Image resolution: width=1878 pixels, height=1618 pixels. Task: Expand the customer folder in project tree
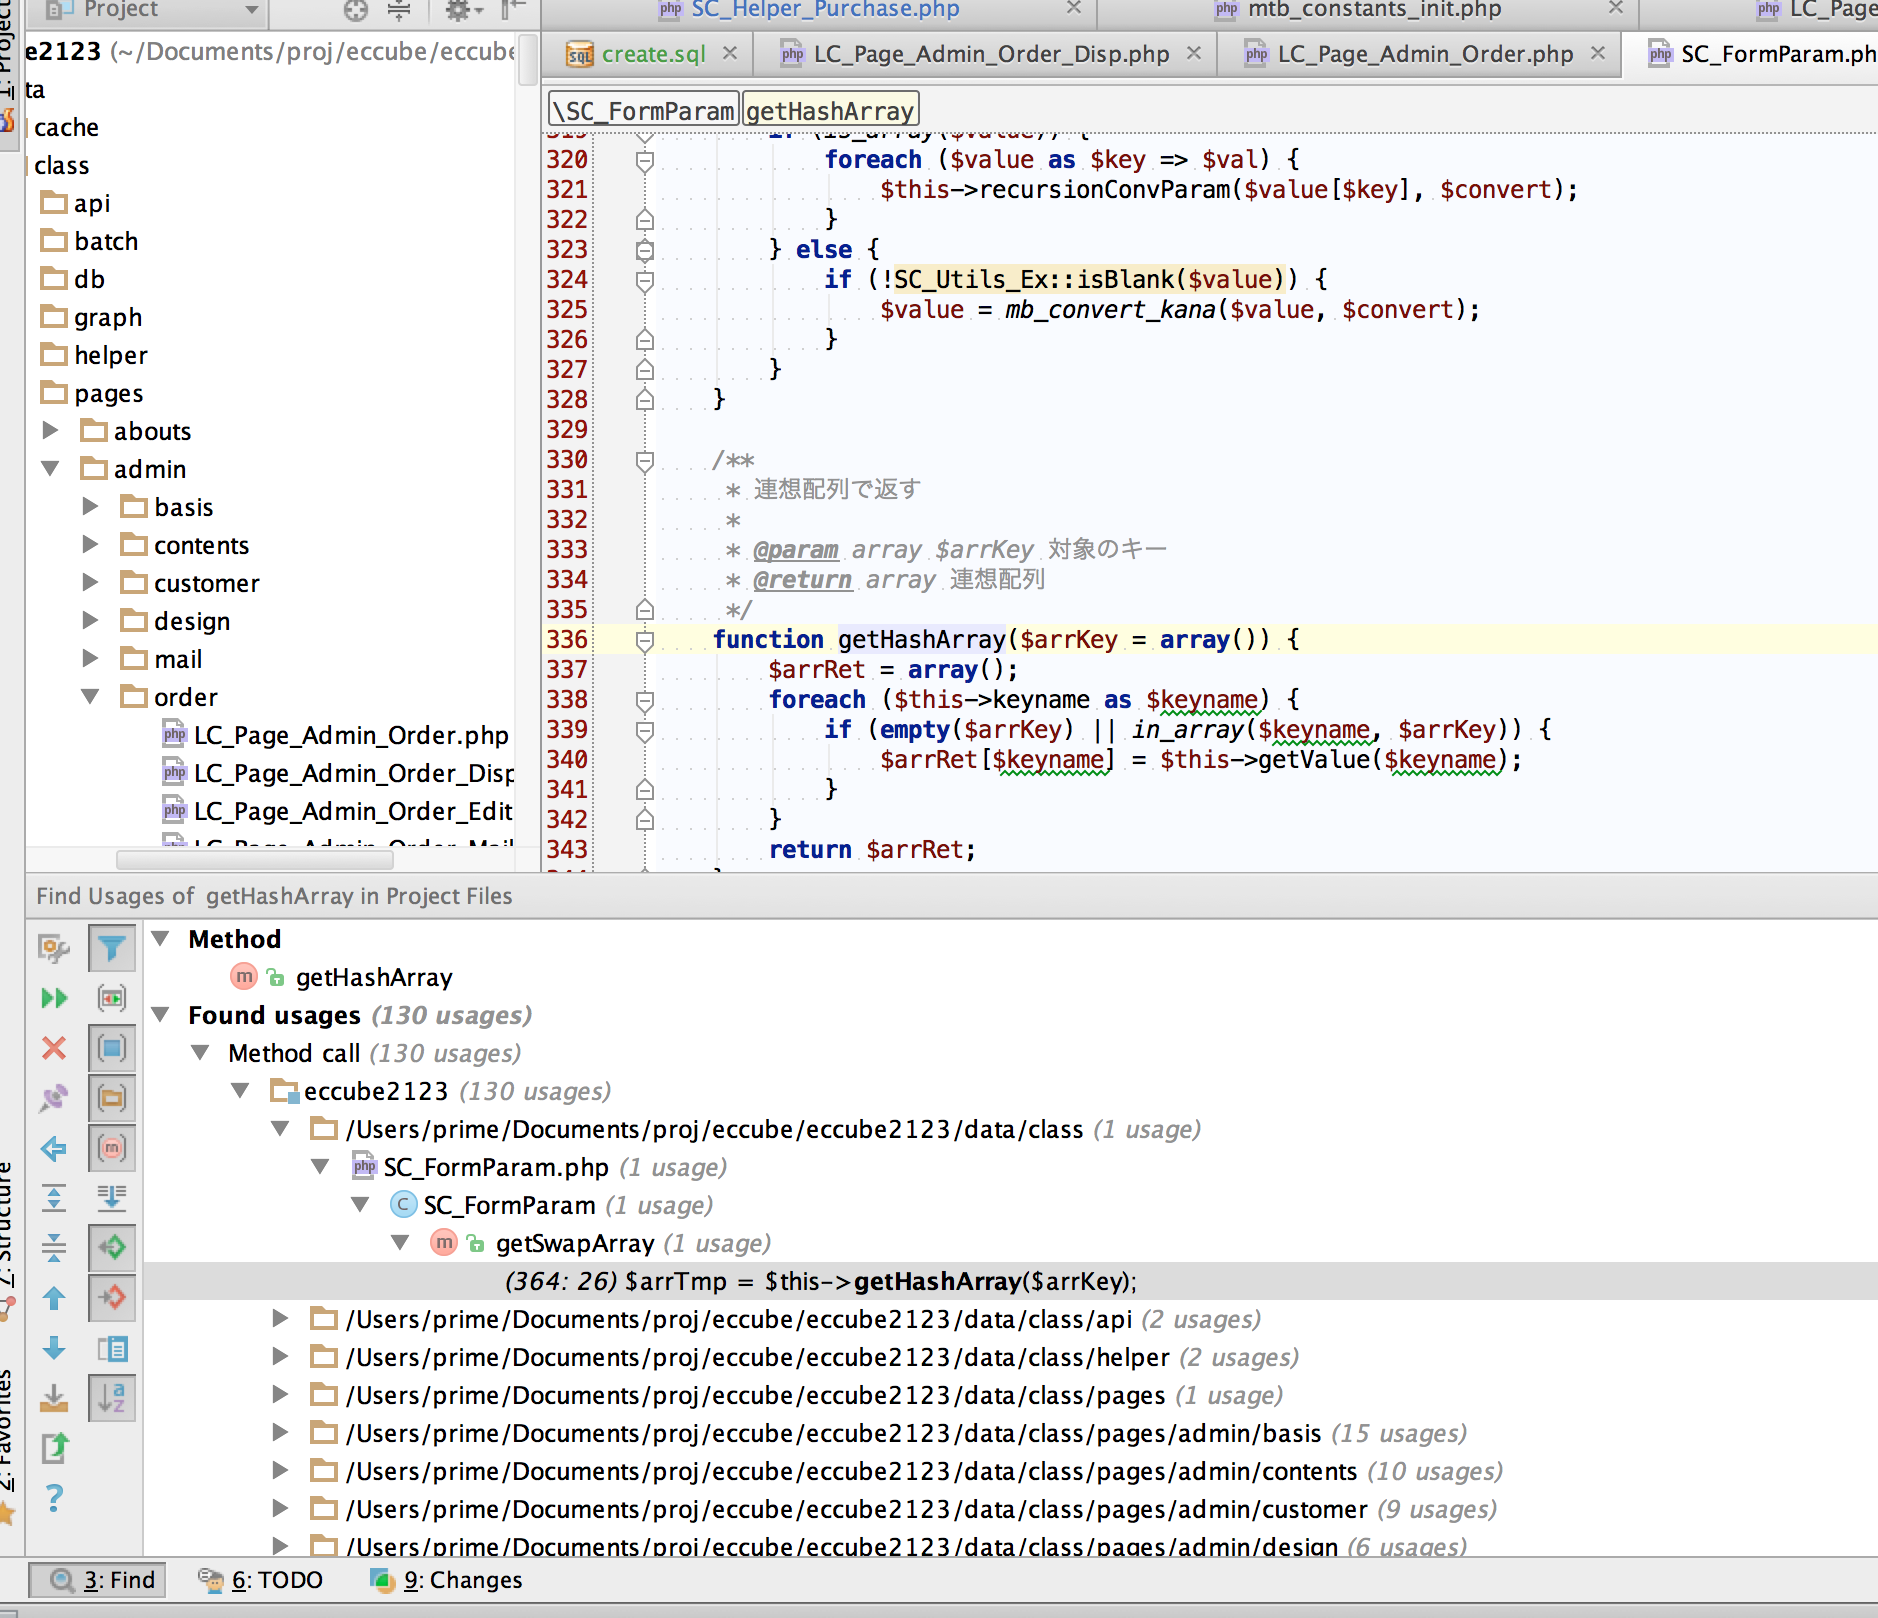click(90, 583)
